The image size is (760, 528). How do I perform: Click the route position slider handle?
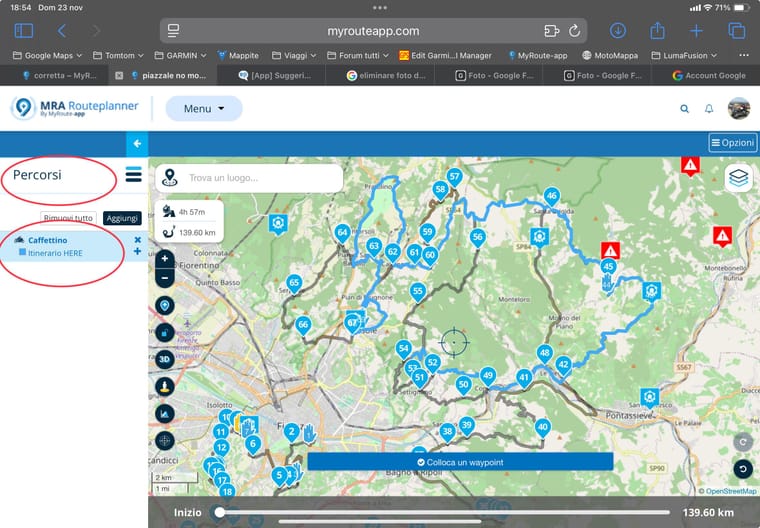(x=220, y=512)
